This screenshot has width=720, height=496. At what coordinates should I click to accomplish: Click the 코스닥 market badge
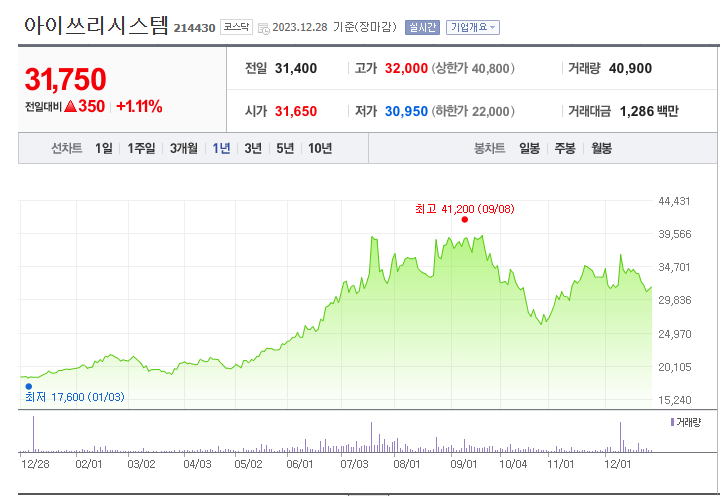tap(236, 27)
